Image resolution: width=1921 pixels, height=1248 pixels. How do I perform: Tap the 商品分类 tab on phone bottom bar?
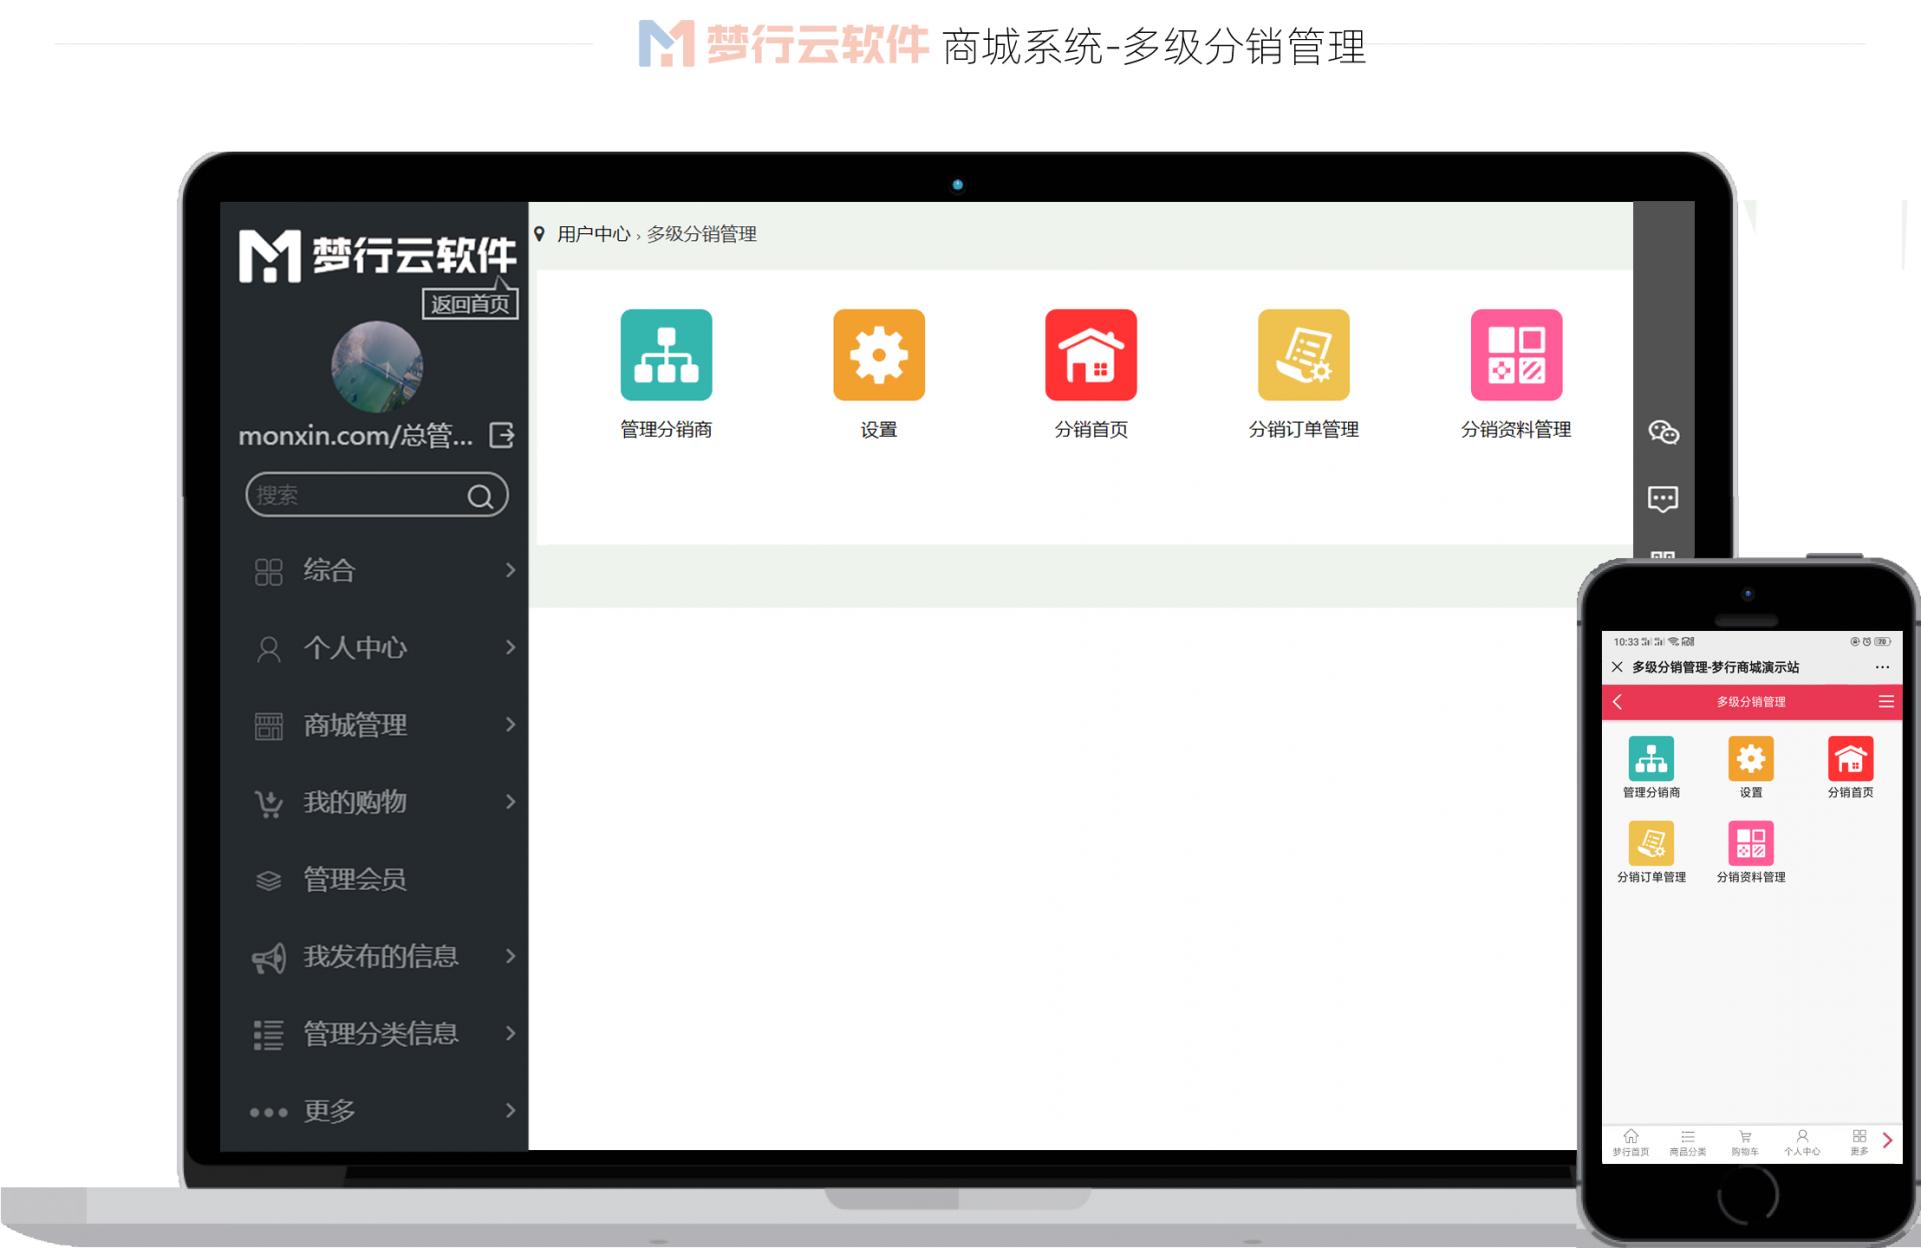pos(1688,1142)
